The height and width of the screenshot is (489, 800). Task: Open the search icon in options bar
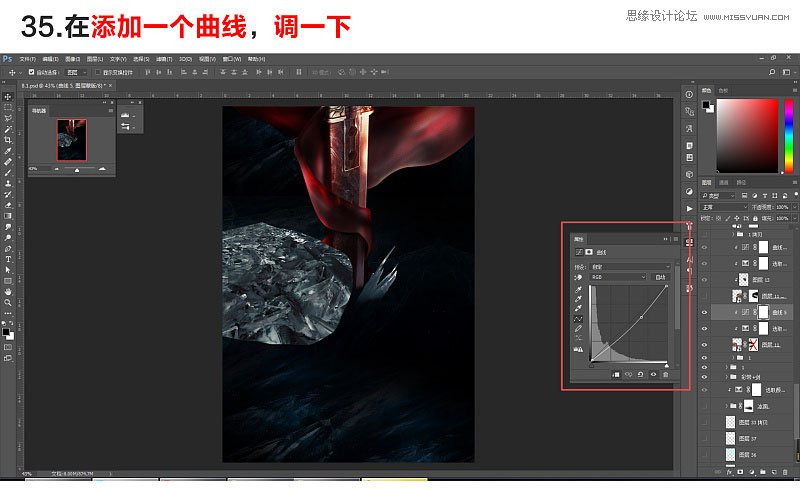[x=772, y=72]
